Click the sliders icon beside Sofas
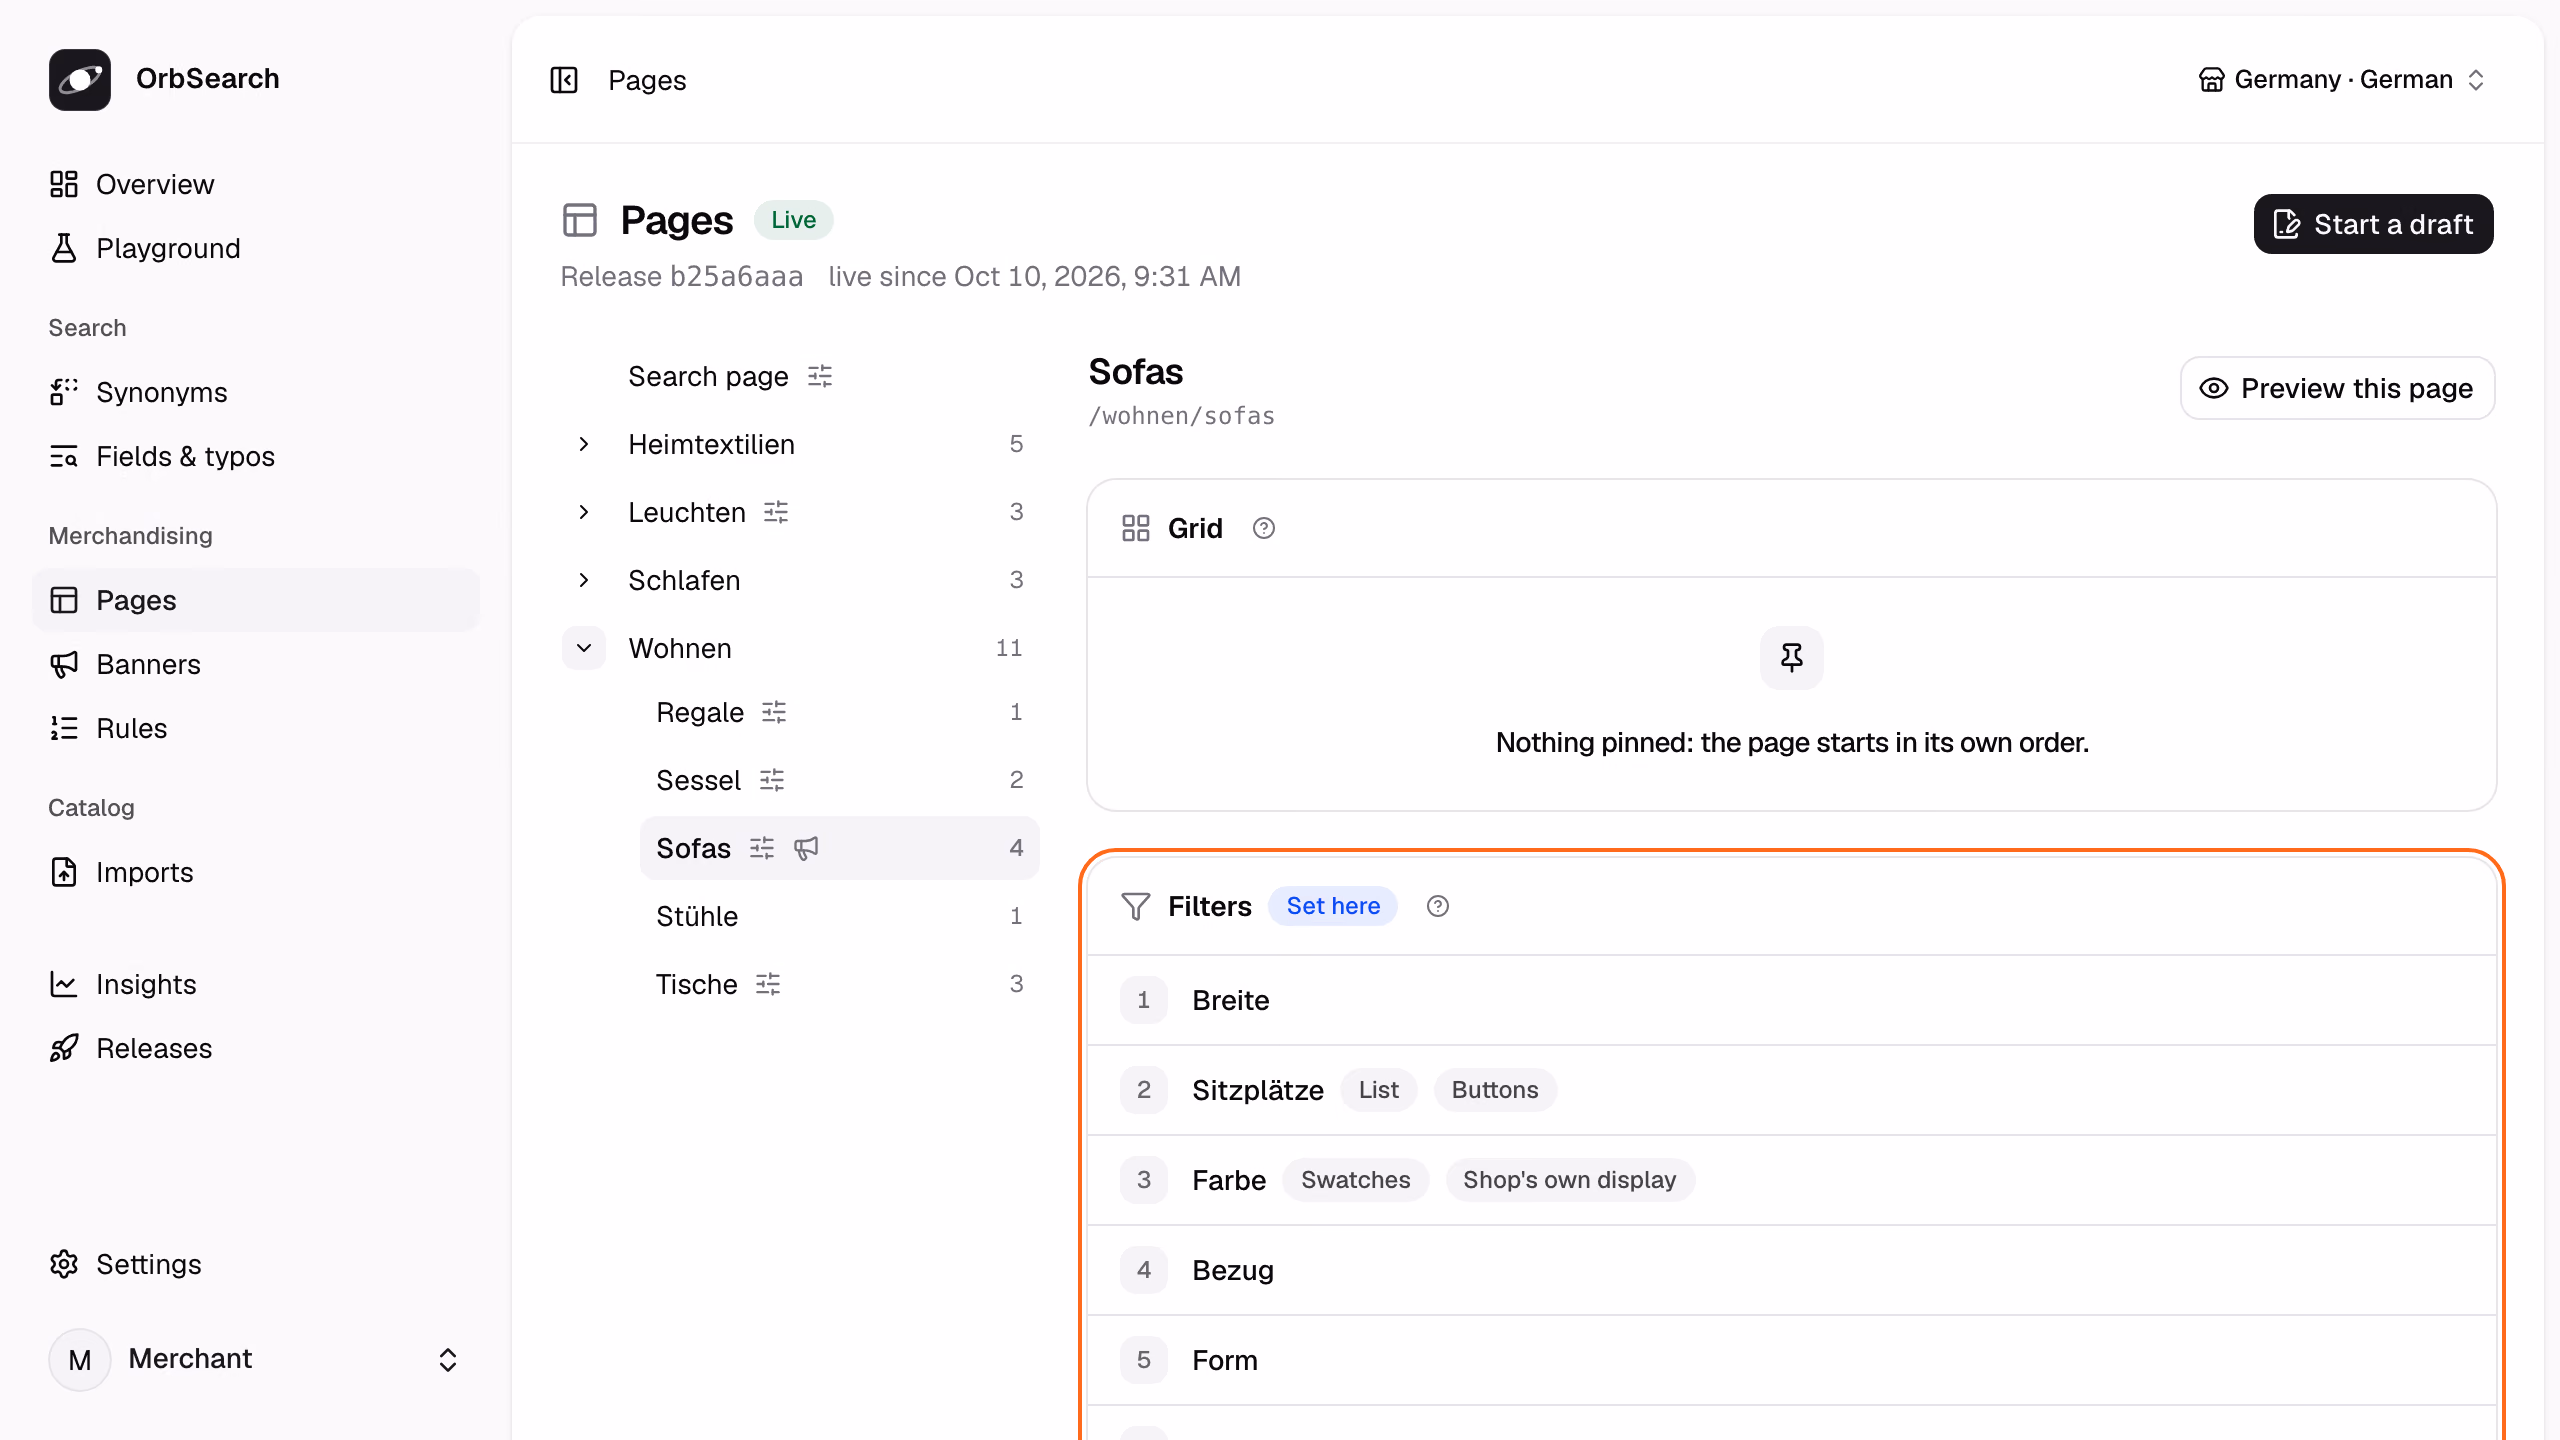 coord(762,848)
